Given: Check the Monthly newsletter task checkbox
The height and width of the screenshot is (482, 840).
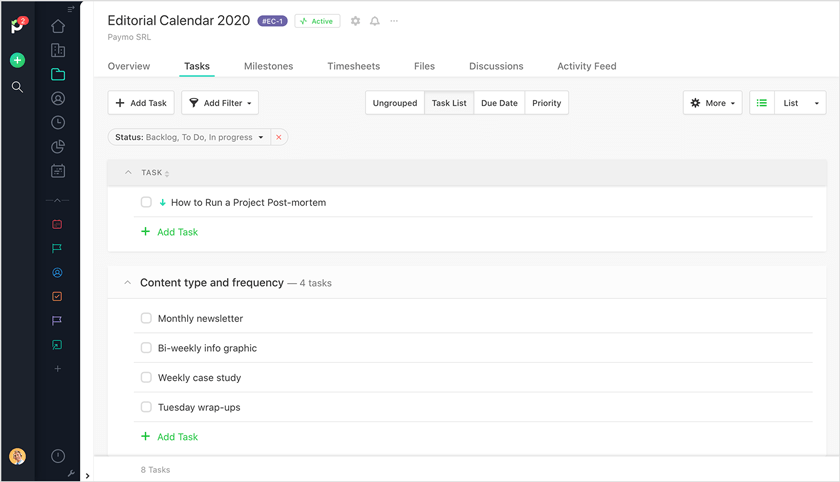Looking at the screenshot, I should [x=146, y=319].
